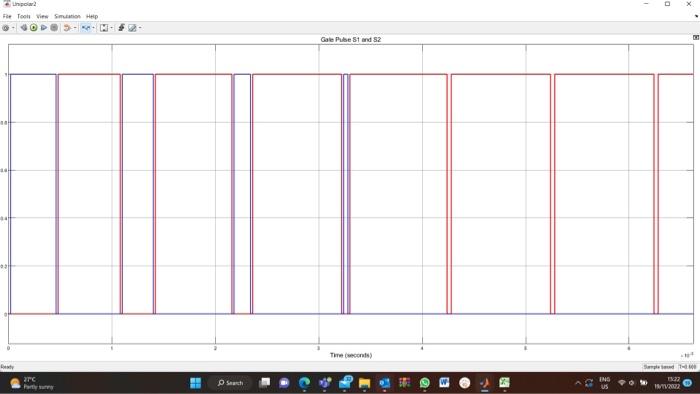Open the File menu

click(7, 16)
